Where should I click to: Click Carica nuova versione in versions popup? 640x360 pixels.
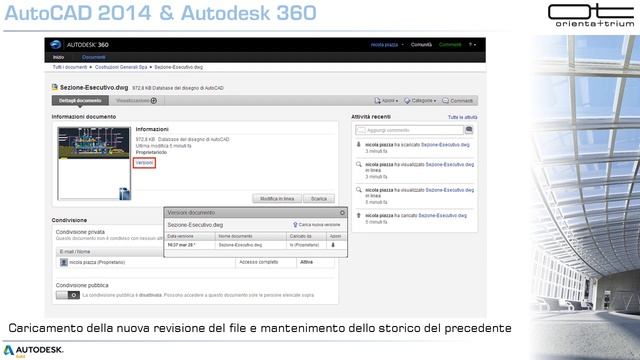click(x=316, y=225)
